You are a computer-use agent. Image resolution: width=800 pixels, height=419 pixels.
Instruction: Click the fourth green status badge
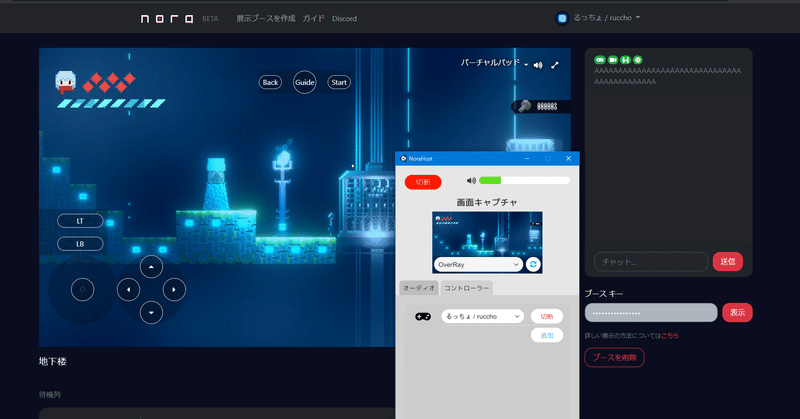pos(637,60)
